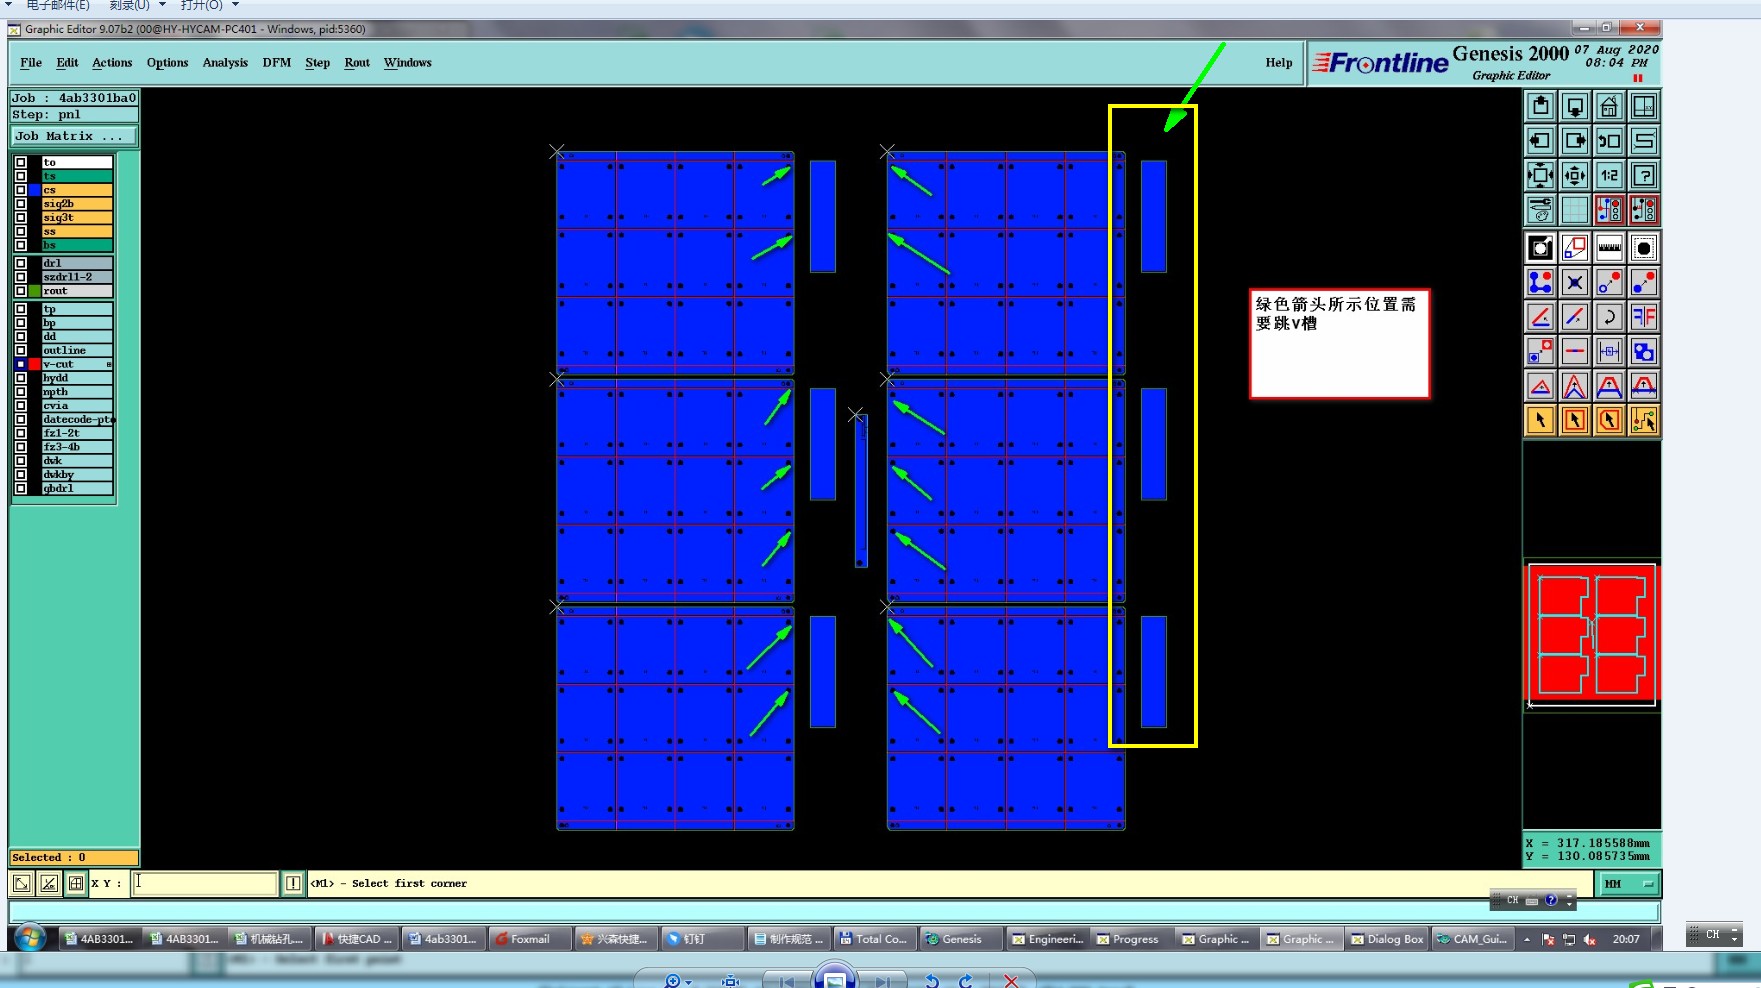Open the Total Co... taskbar button
Viewport: 1761px width, 988px height.
pyautogui.click(x=874, y=939)
